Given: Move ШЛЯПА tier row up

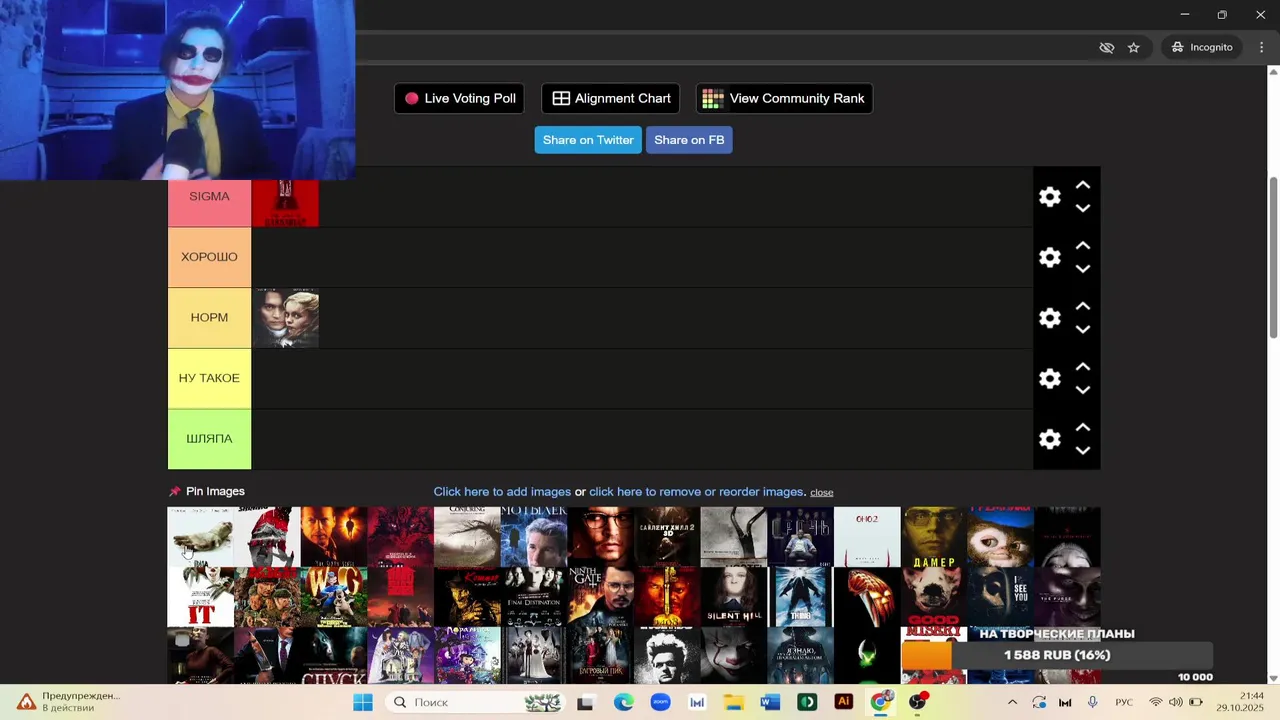Looking at the screenshot, I should click(x=1082, y=428).
